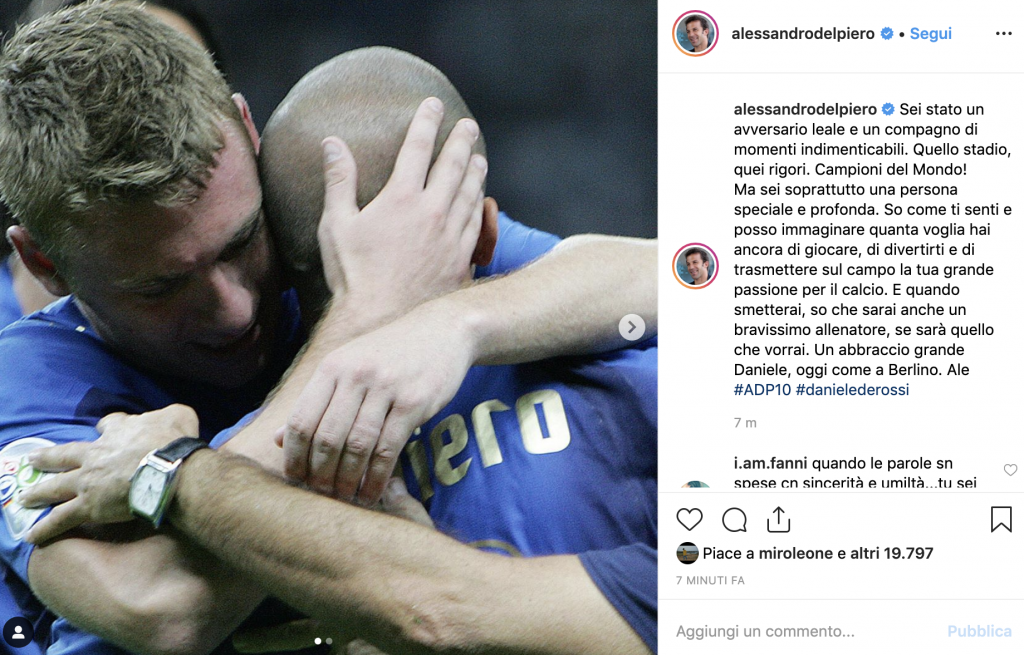
Task: Open the header profile picture of alessandrodelpiero
Action: 696,33
